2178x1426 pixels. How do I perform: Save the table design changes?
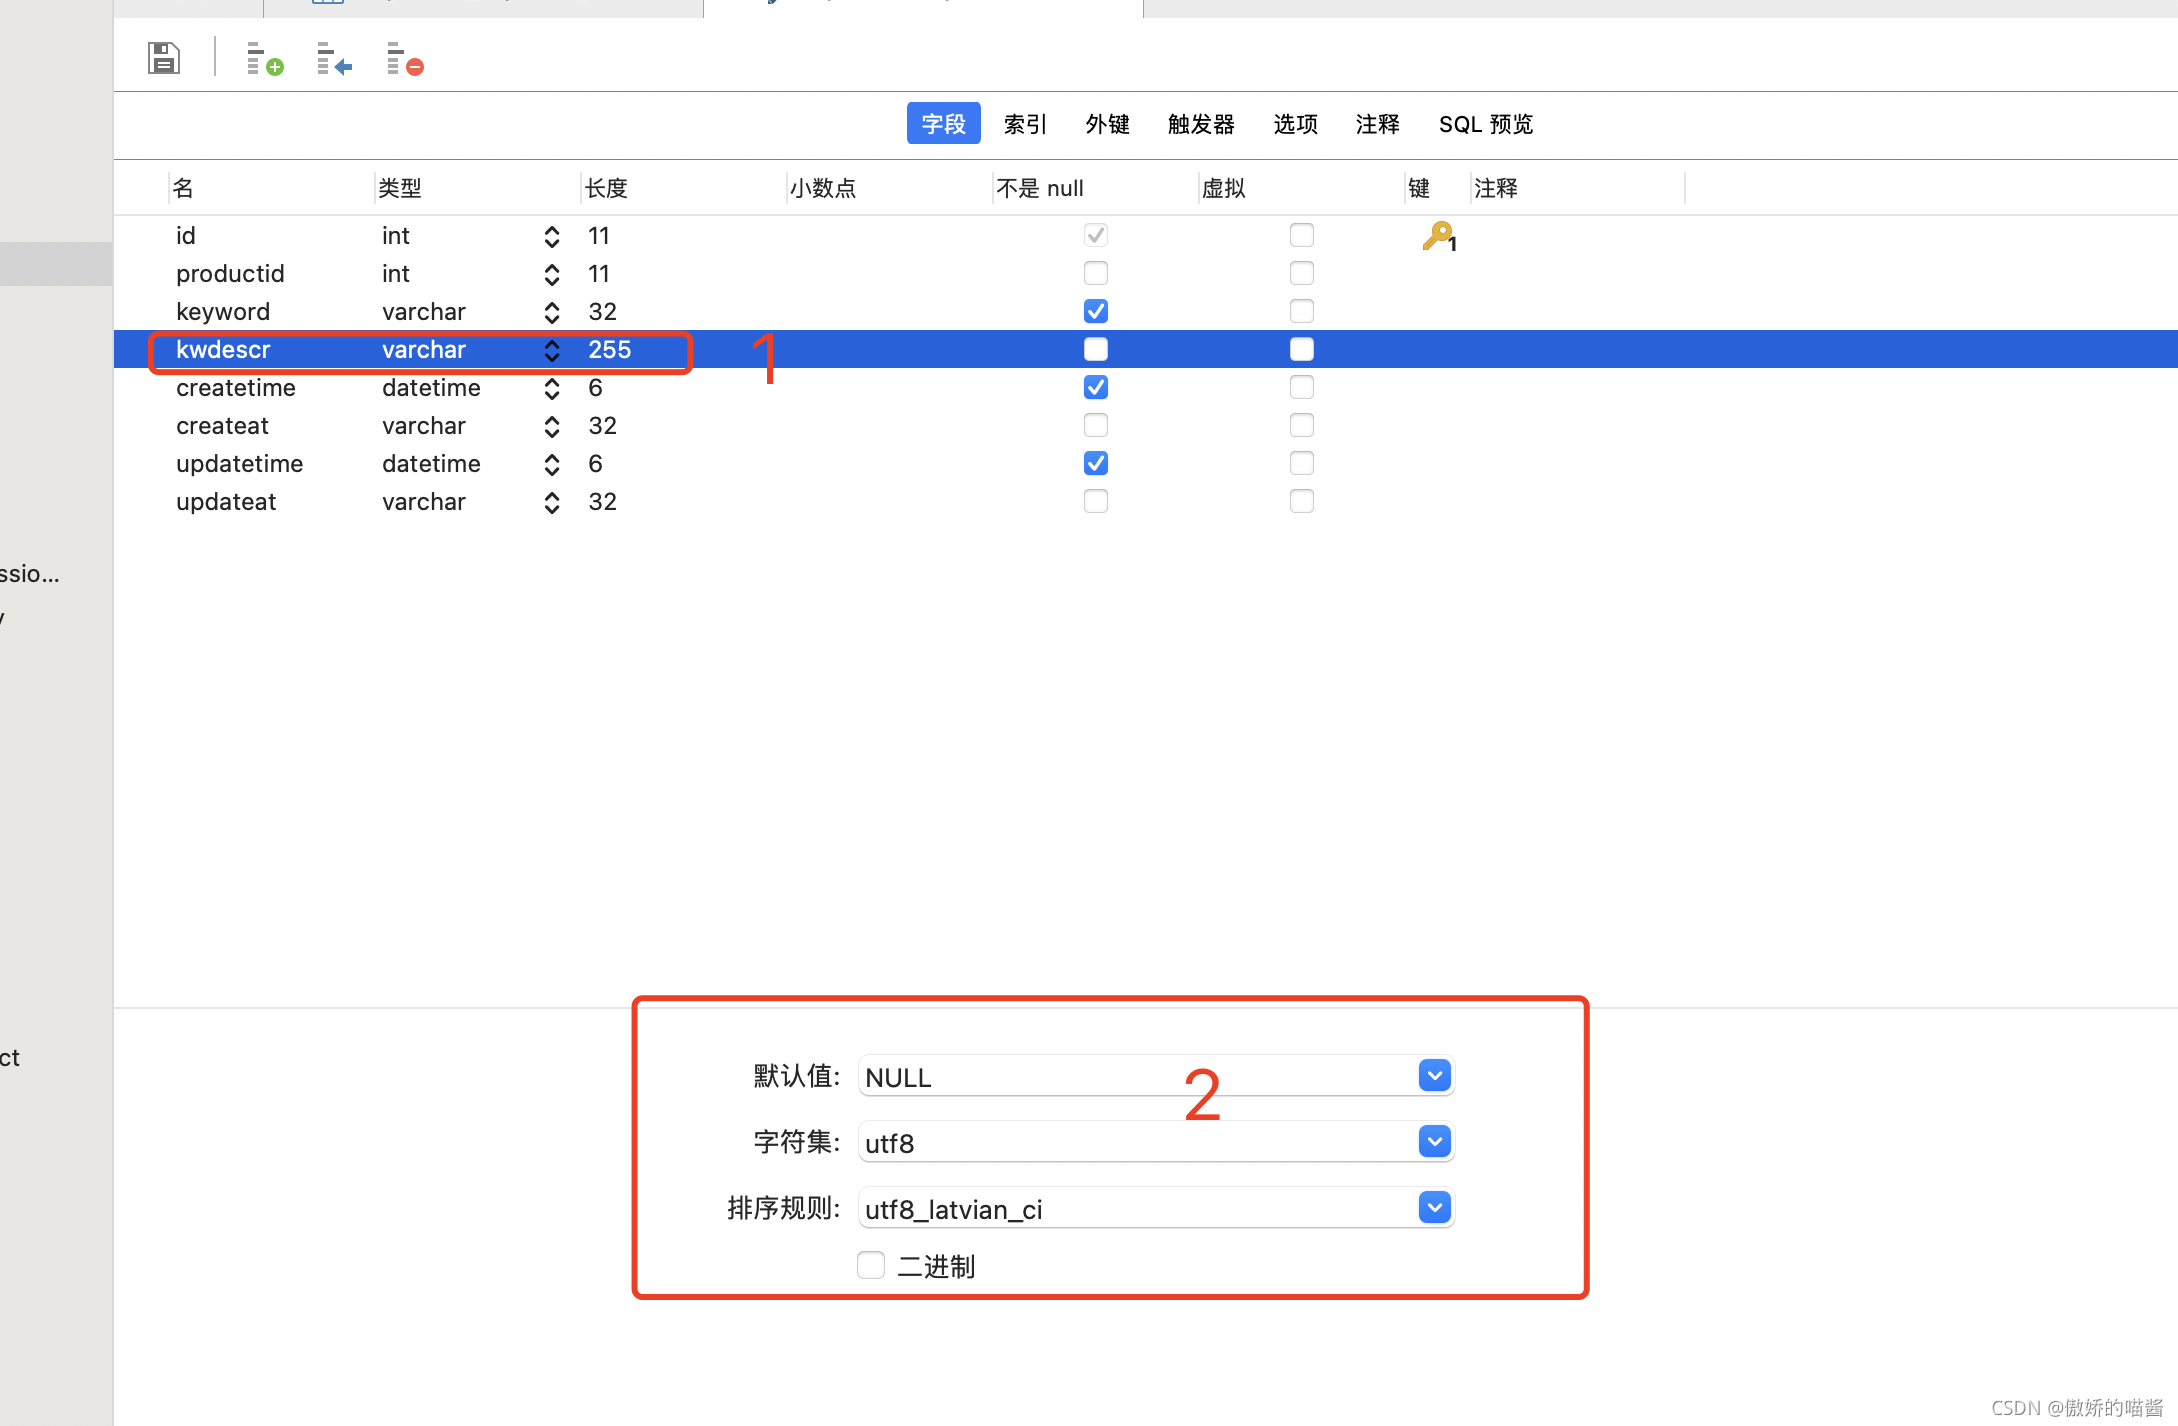(x=163, y=58)
